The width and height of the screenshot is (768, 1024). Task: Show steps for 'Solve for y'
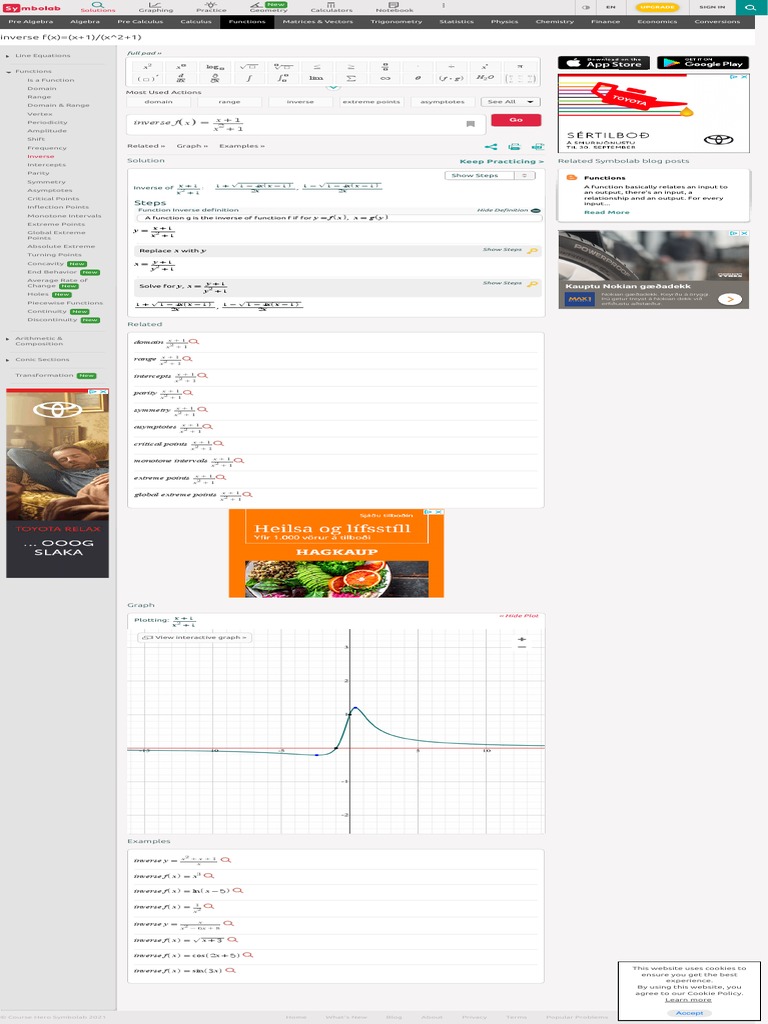point(510,283)
